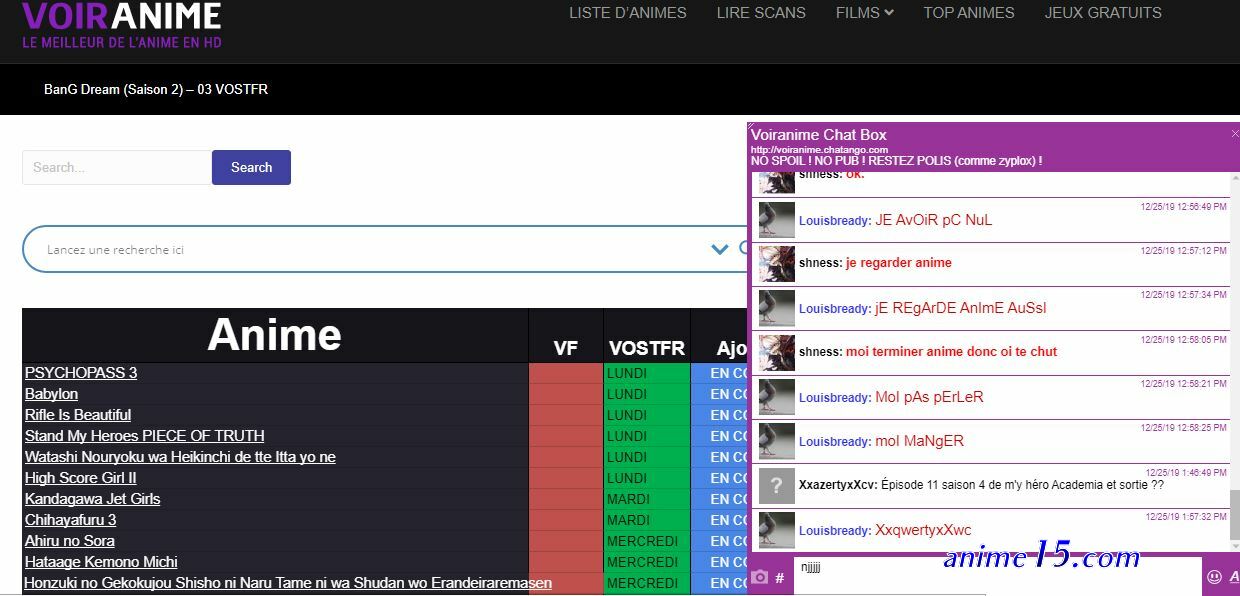This screenshot has height=596, width=1240.
Task: Click chat scrollbar down arrow
Action: click(1235, 548)
